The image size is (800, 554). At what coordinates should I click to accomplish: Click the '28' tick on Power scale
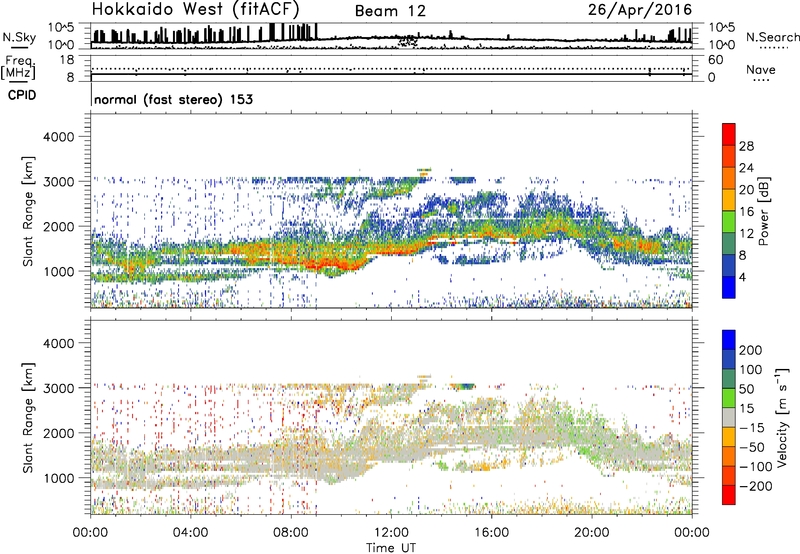point(746,146)
